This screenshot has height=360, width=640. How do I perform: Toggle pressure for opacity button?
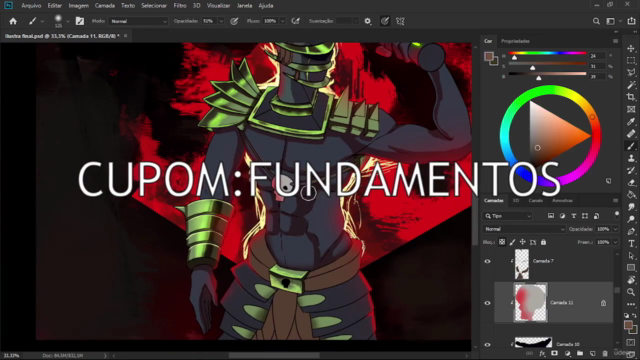point(234,21)
